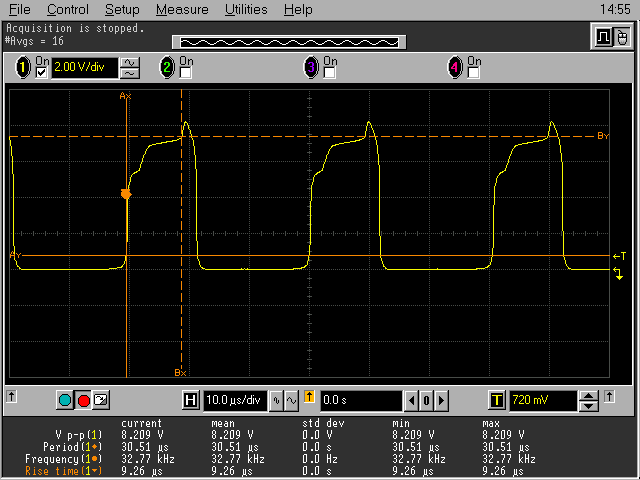
Task: Click the T trigger setup button
Action: click(x=497, y=400)
